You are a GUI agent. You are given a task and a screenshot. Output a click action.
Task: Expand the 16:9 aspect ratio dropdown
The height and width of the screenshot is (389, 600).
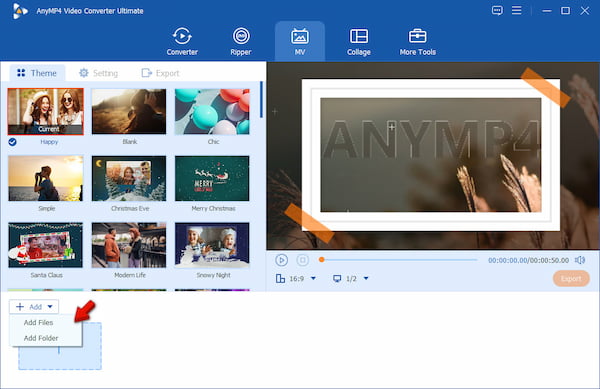click(x=313, y=278)
